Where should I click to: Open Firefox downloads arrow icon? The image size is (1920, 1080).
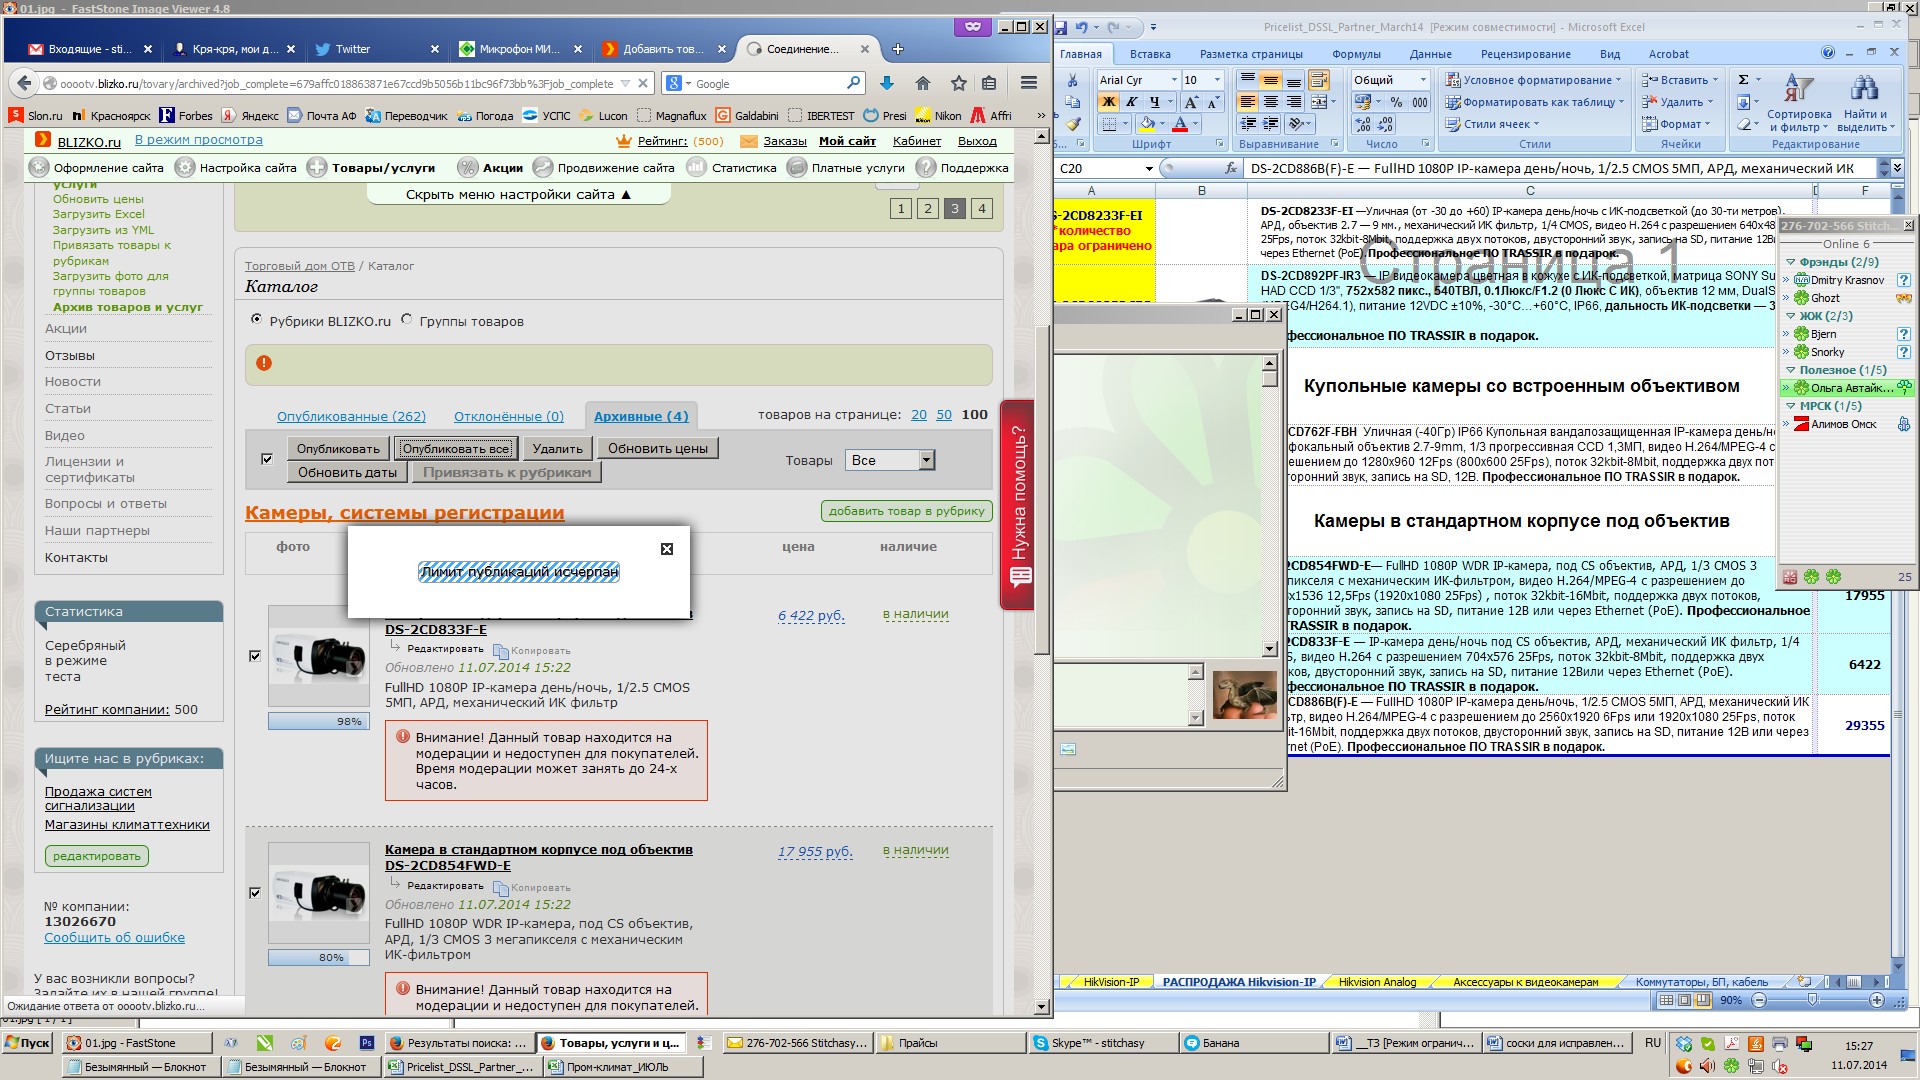(886, 84)
